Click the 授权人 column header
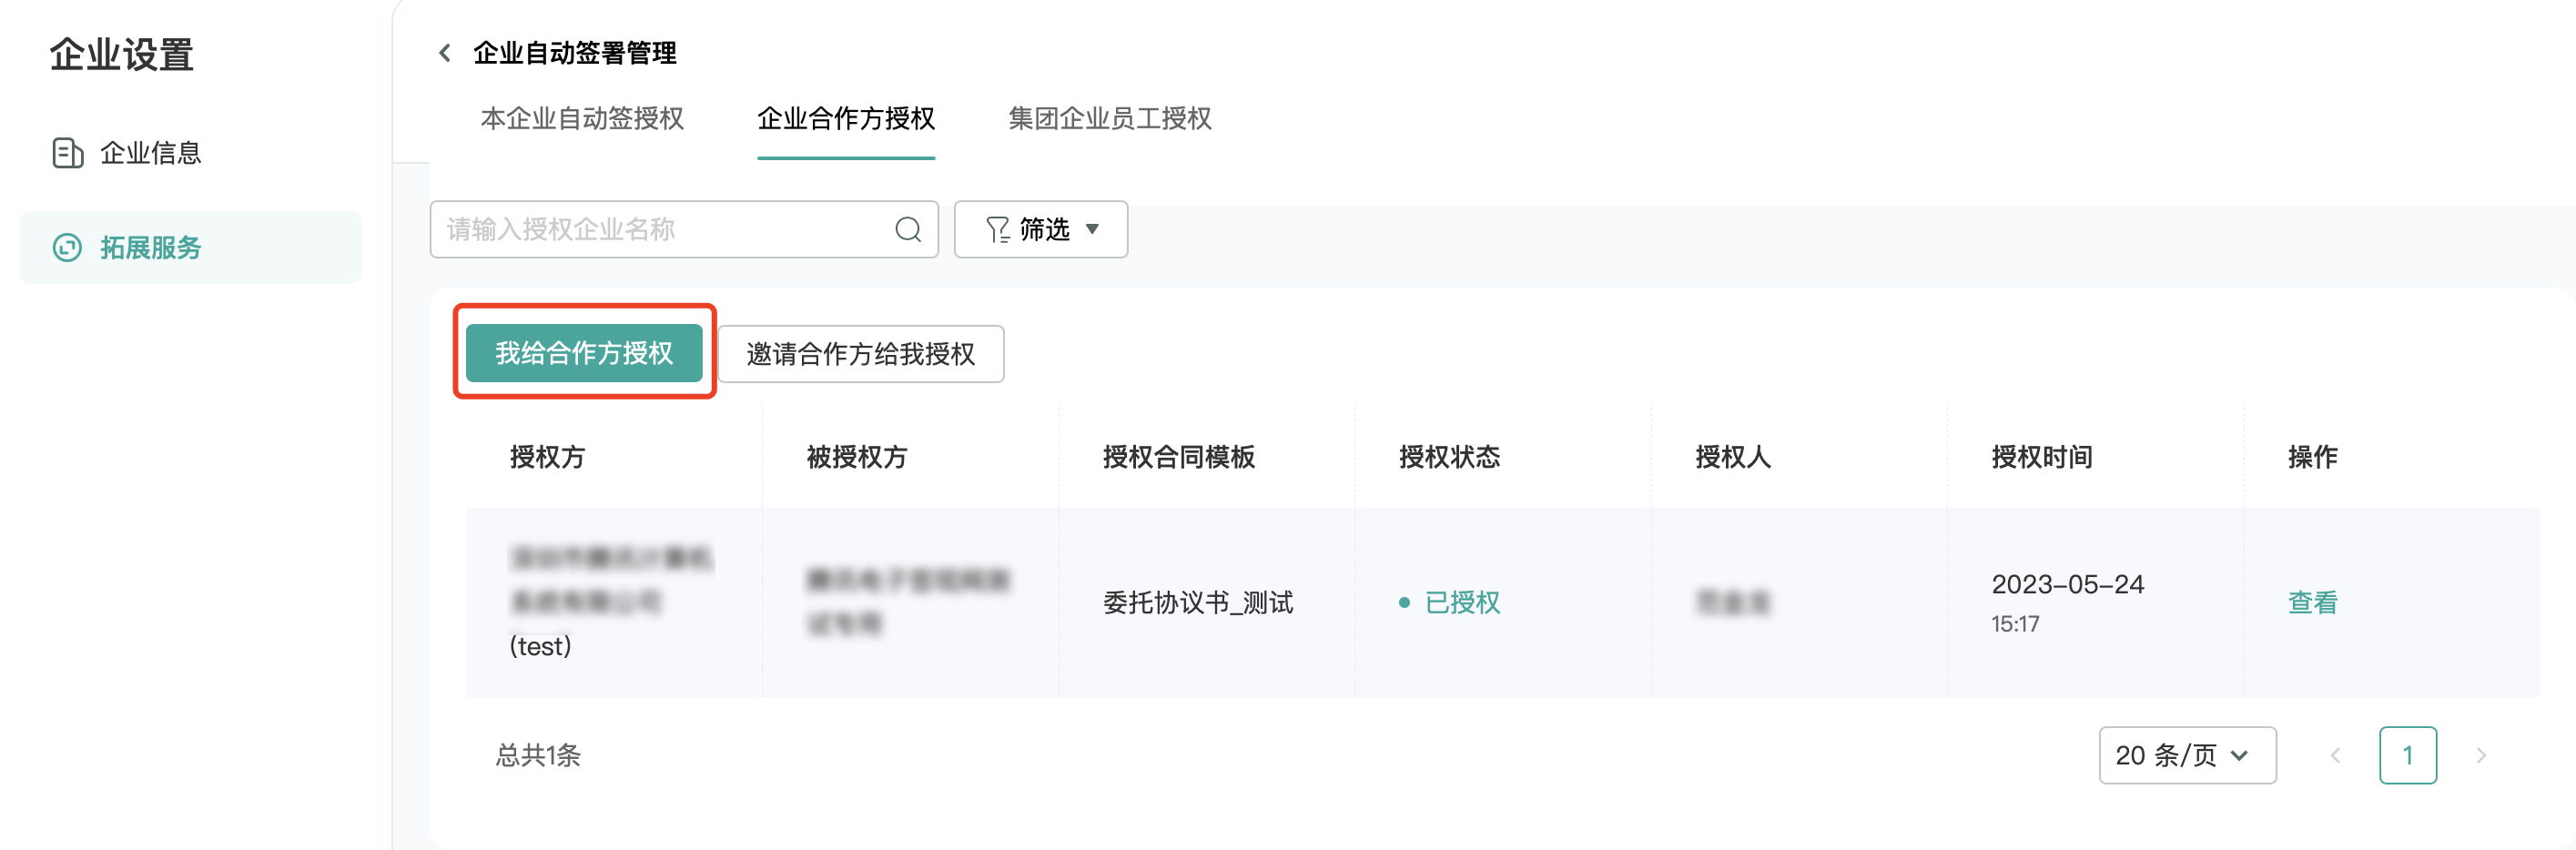This screenshot has height=850, width=2576. [1733, 458]
